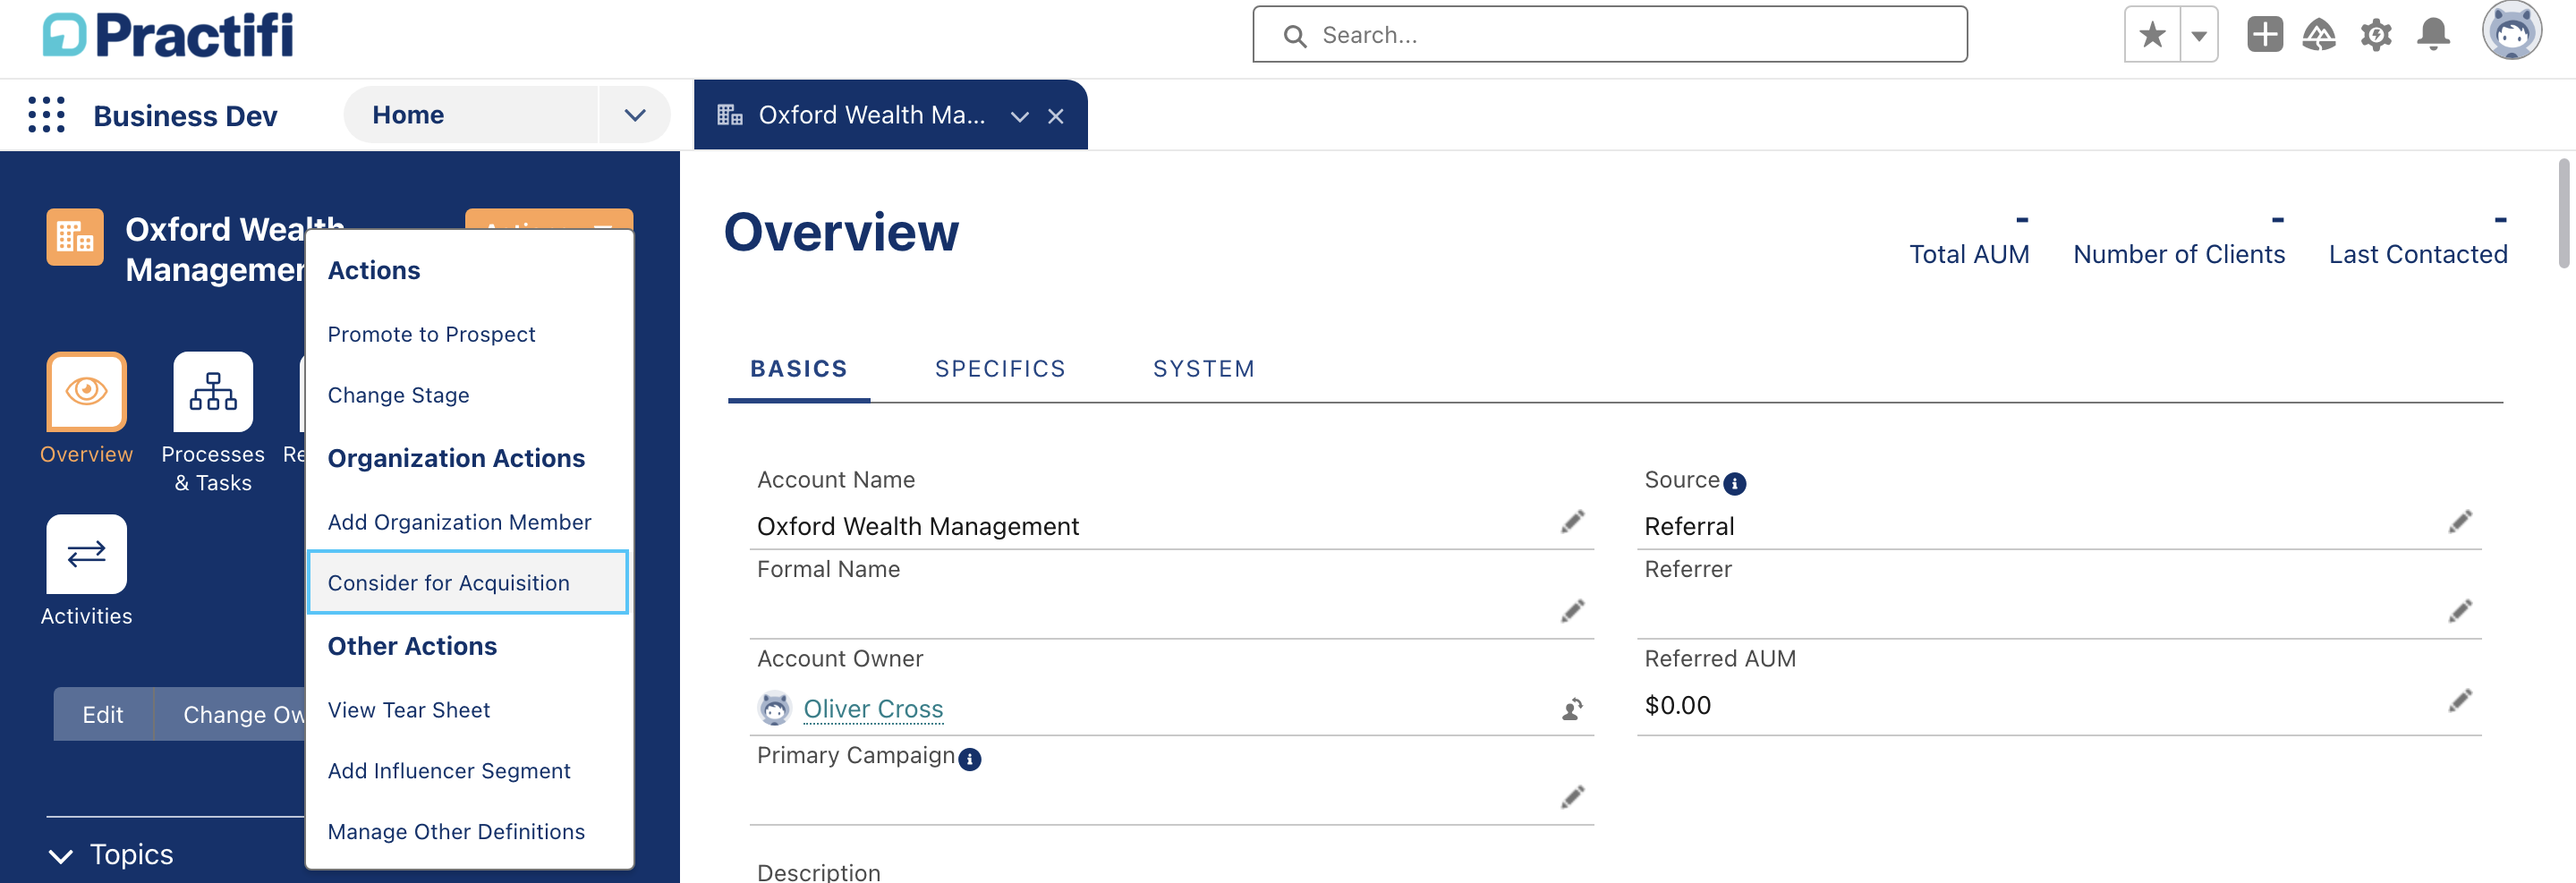Click into the Search field
This screenshot has height=883, width=2576.
pyautogui.click(x=1609, y=35)
